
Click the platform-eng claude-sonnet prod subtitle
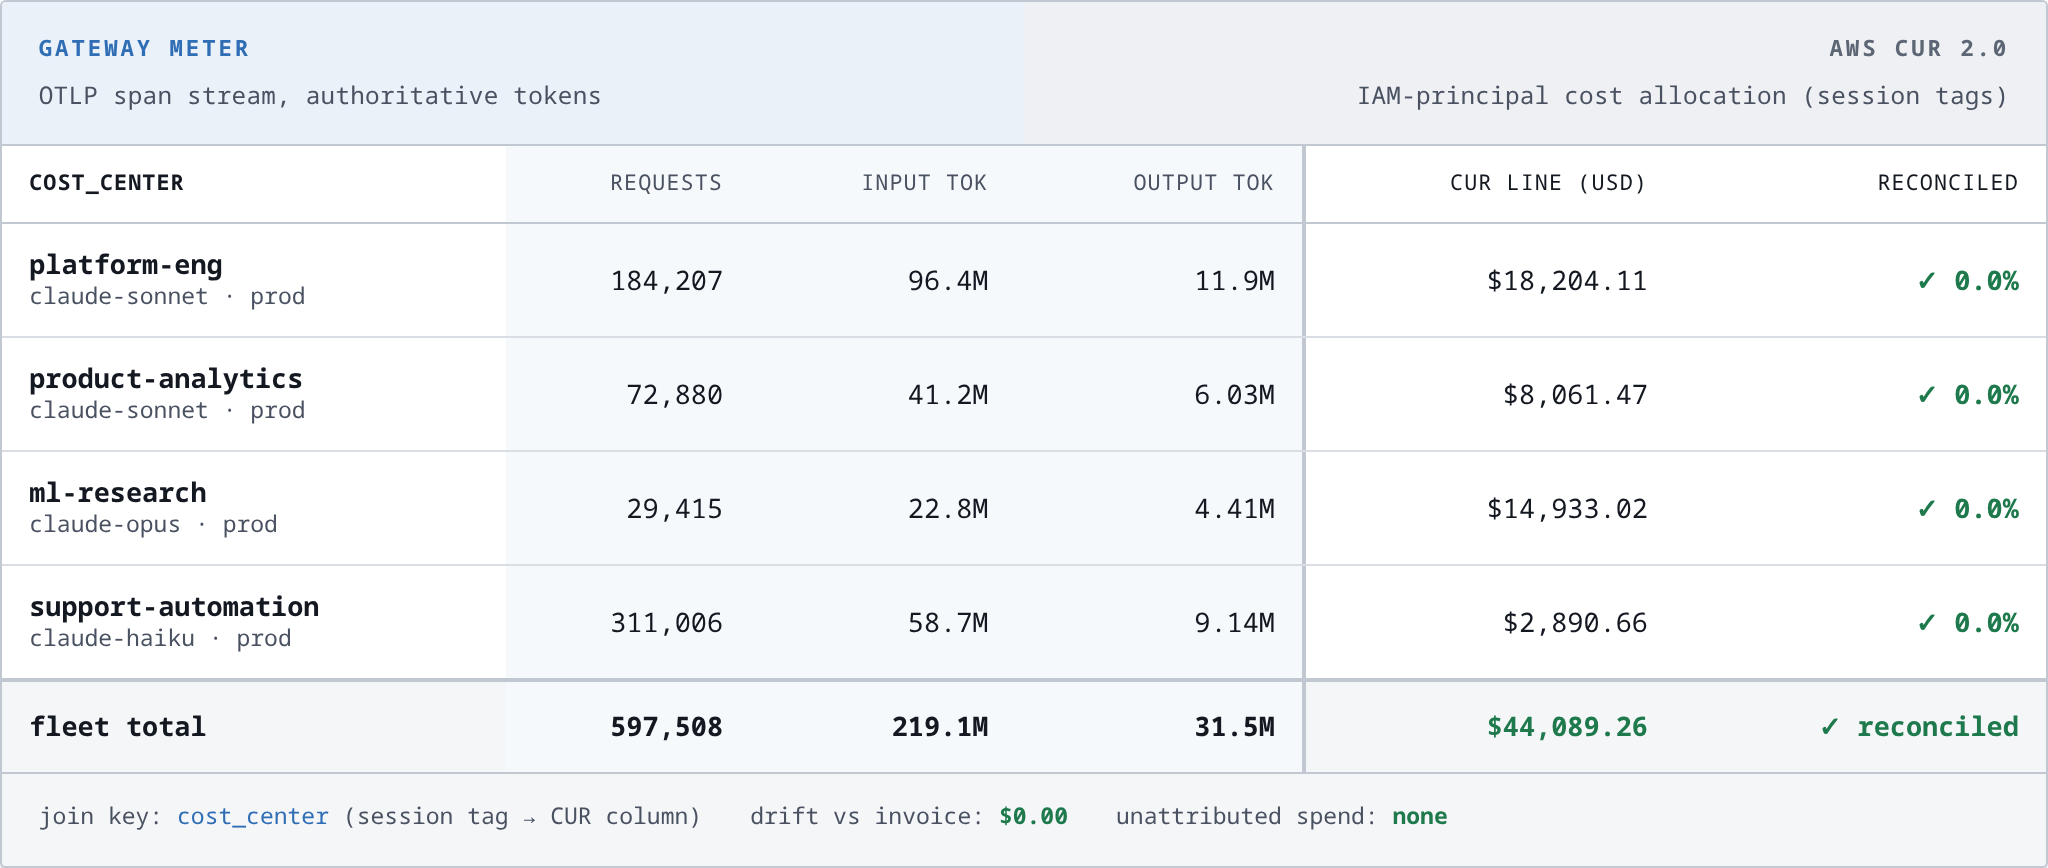pos(167,297)
